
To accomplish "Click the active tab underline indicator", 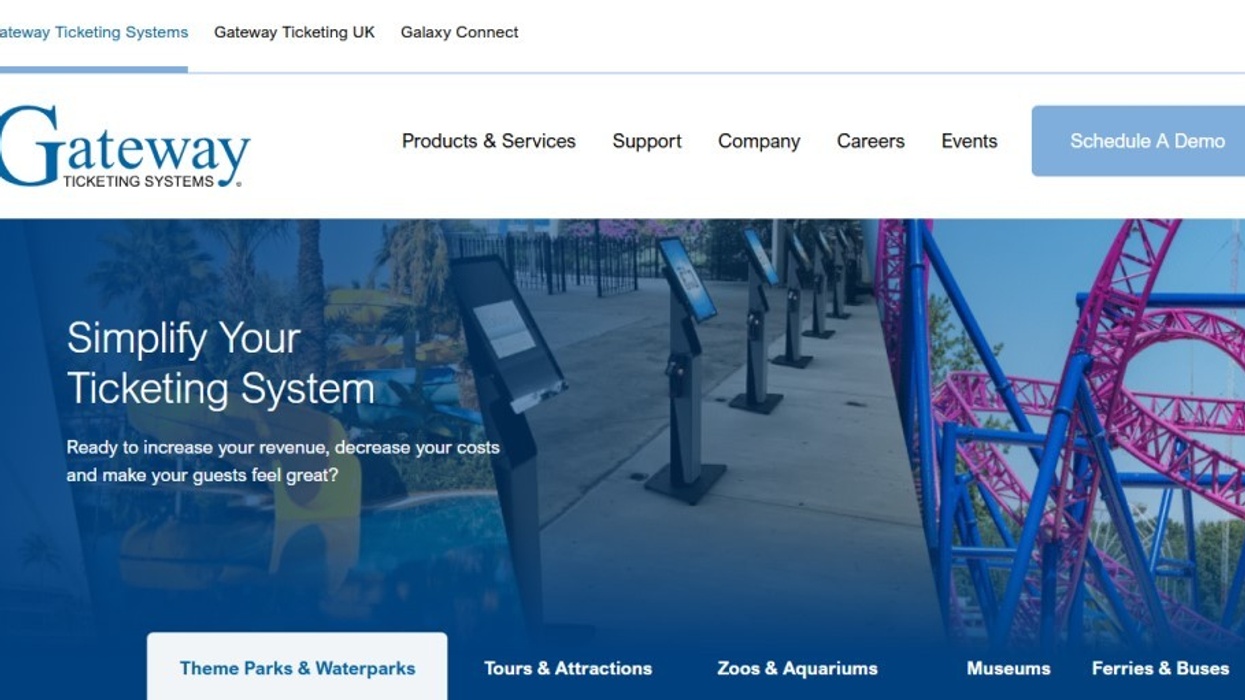I will pos(95,69).
